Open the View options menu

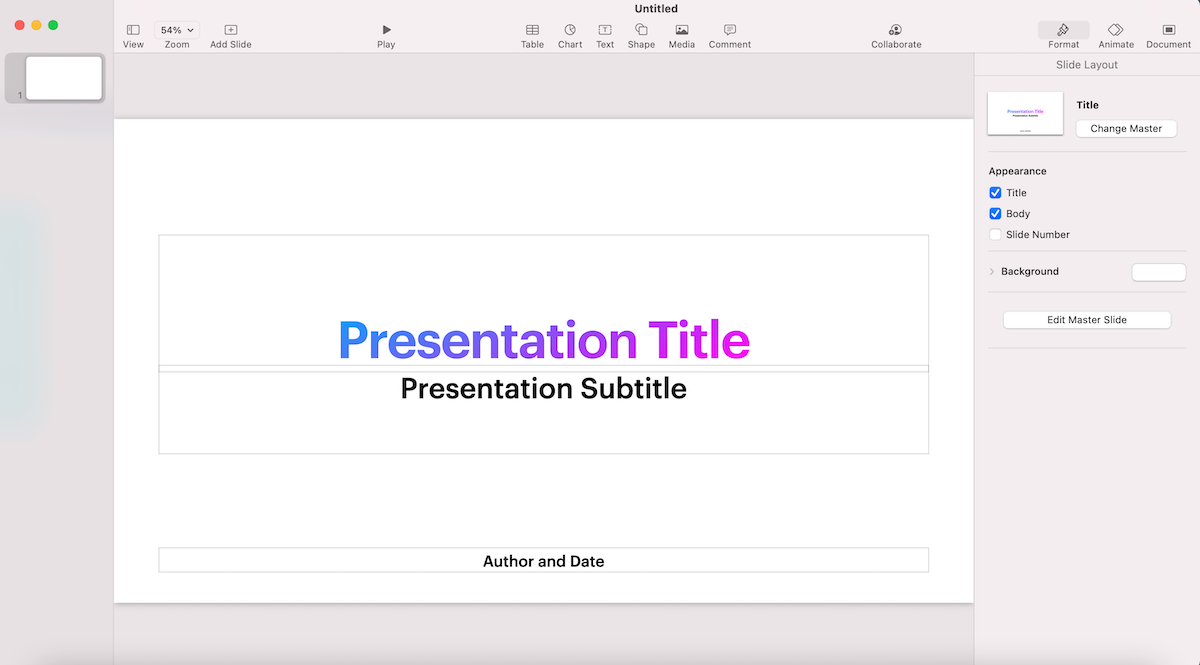point(133,31)
